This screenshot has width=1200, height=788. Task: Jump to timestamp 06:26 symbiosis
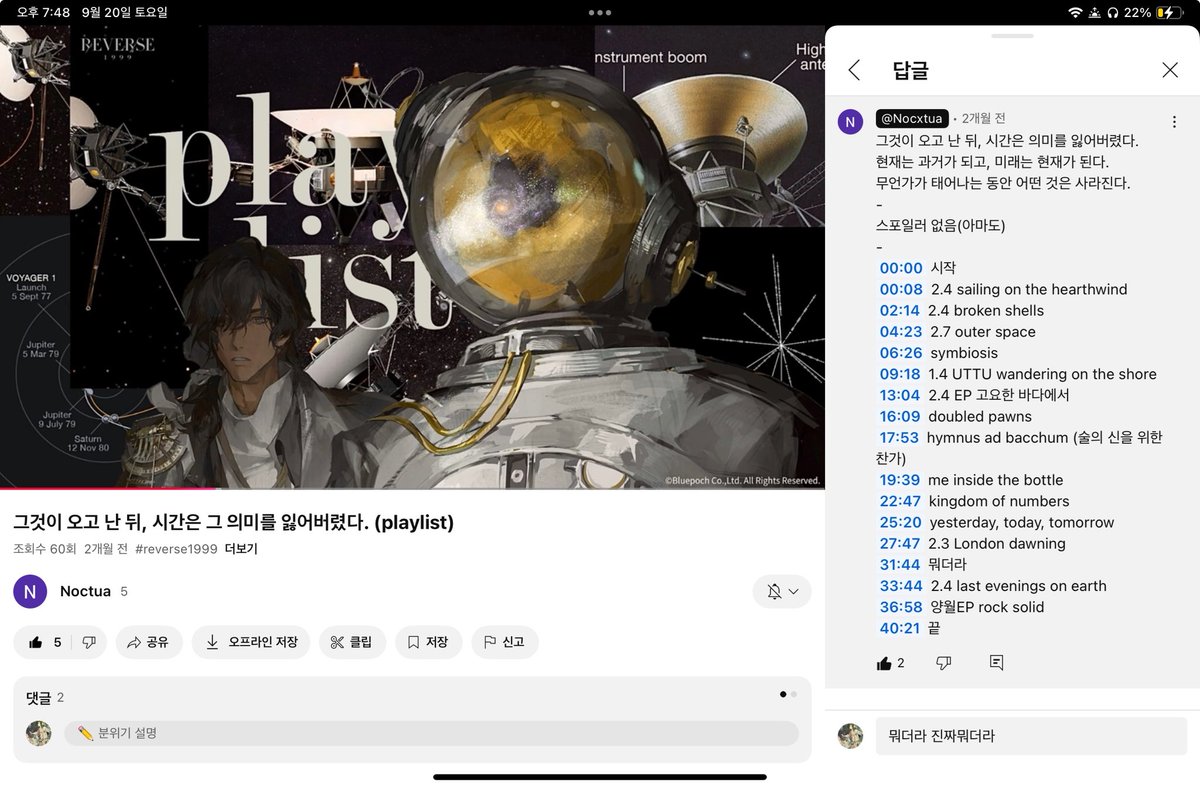tap(901, 353)
